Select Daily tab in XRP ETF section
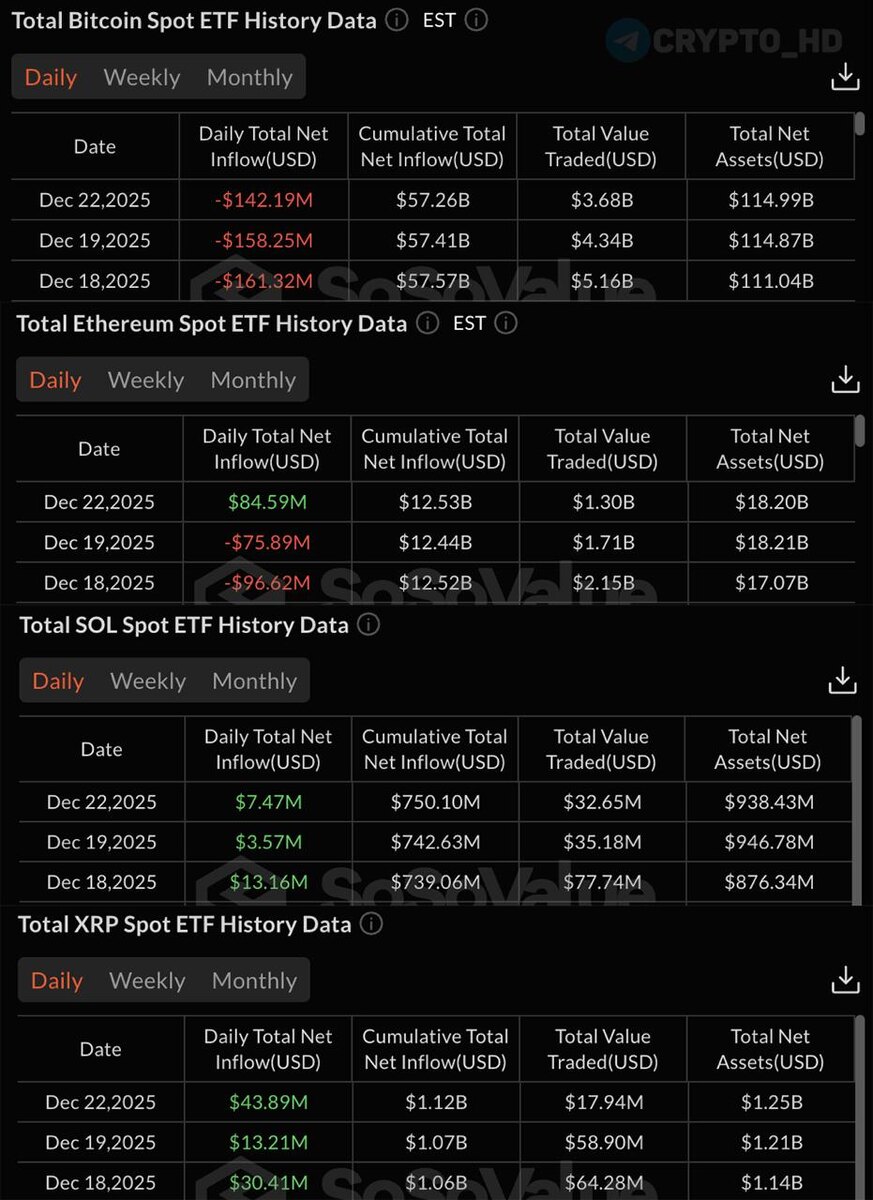 tap(57, 981)
